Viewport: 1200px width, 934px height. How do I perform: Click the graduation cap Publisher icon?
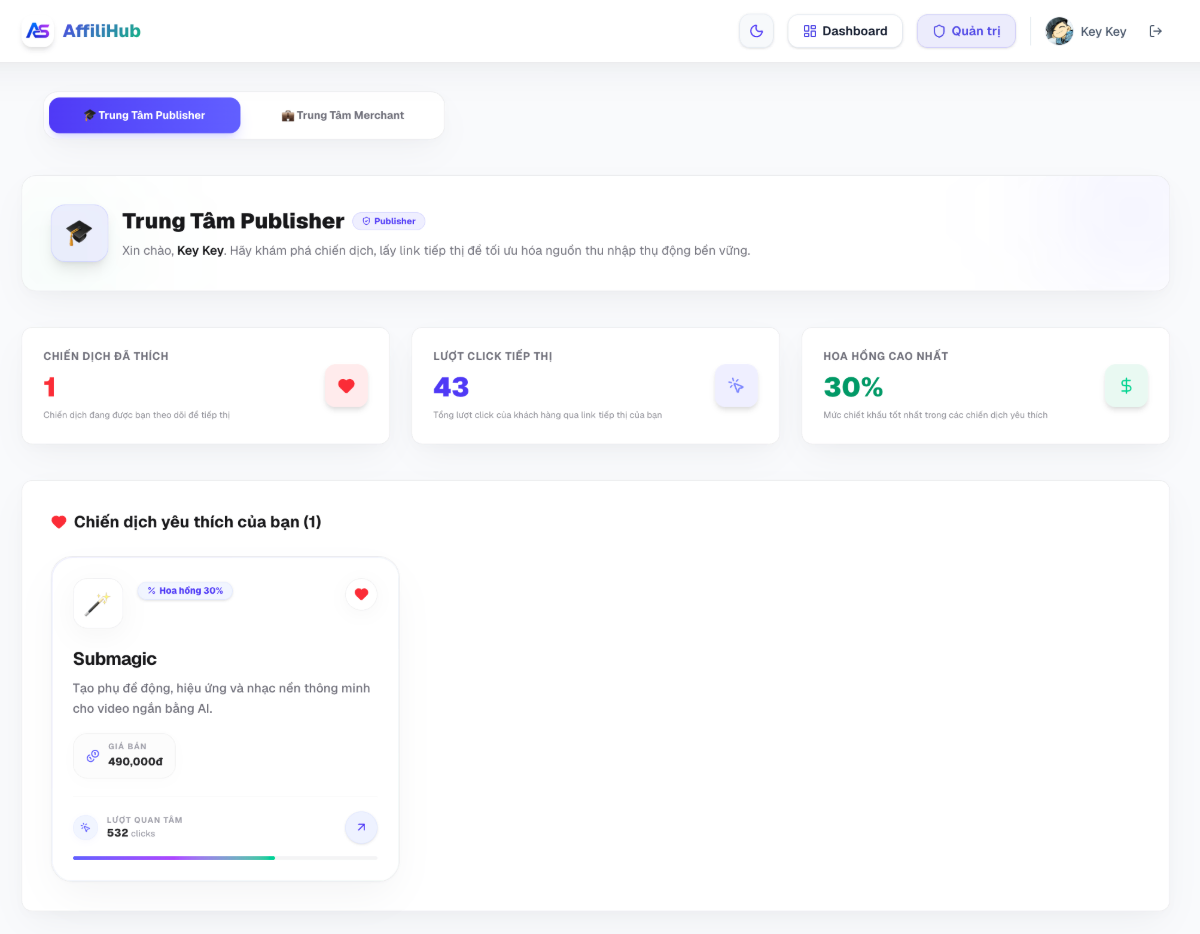[80, 233]
